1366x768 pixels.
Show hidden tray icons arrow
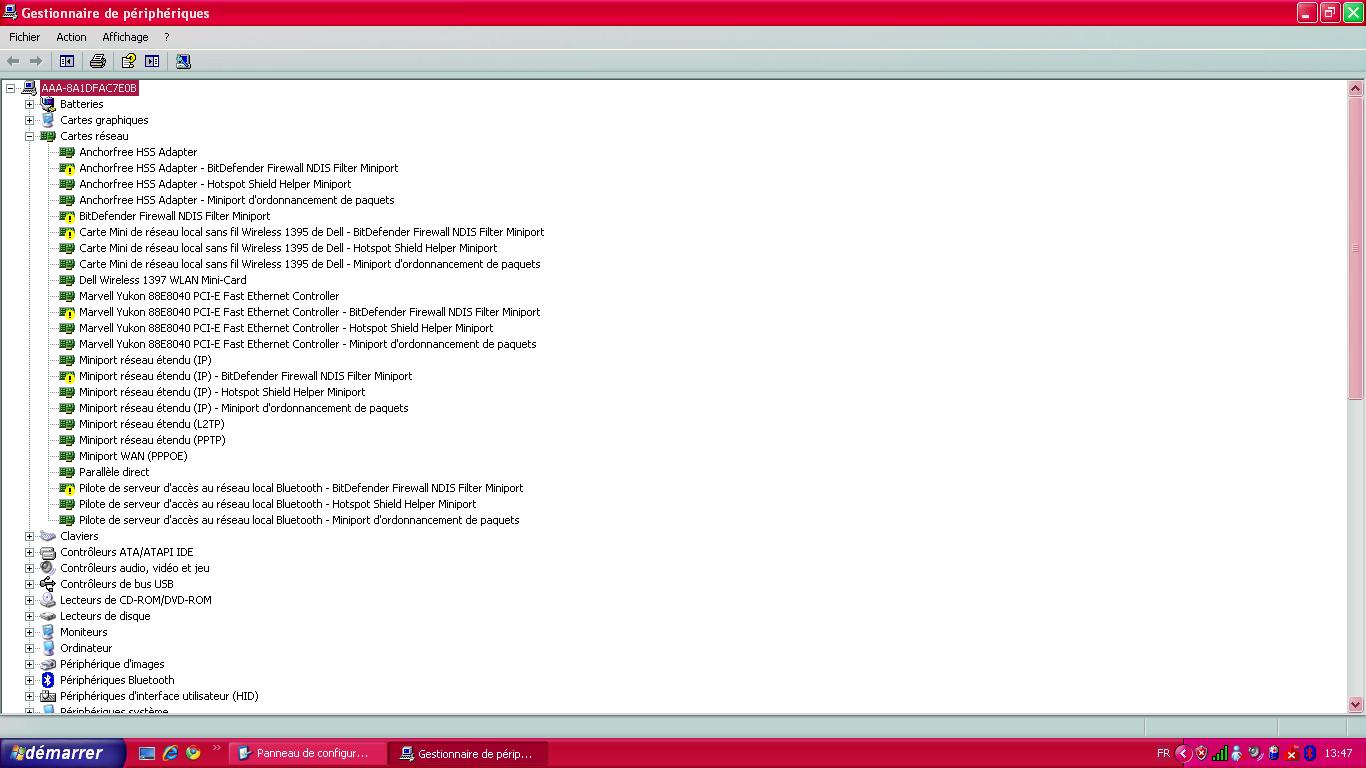(1183, 753)
